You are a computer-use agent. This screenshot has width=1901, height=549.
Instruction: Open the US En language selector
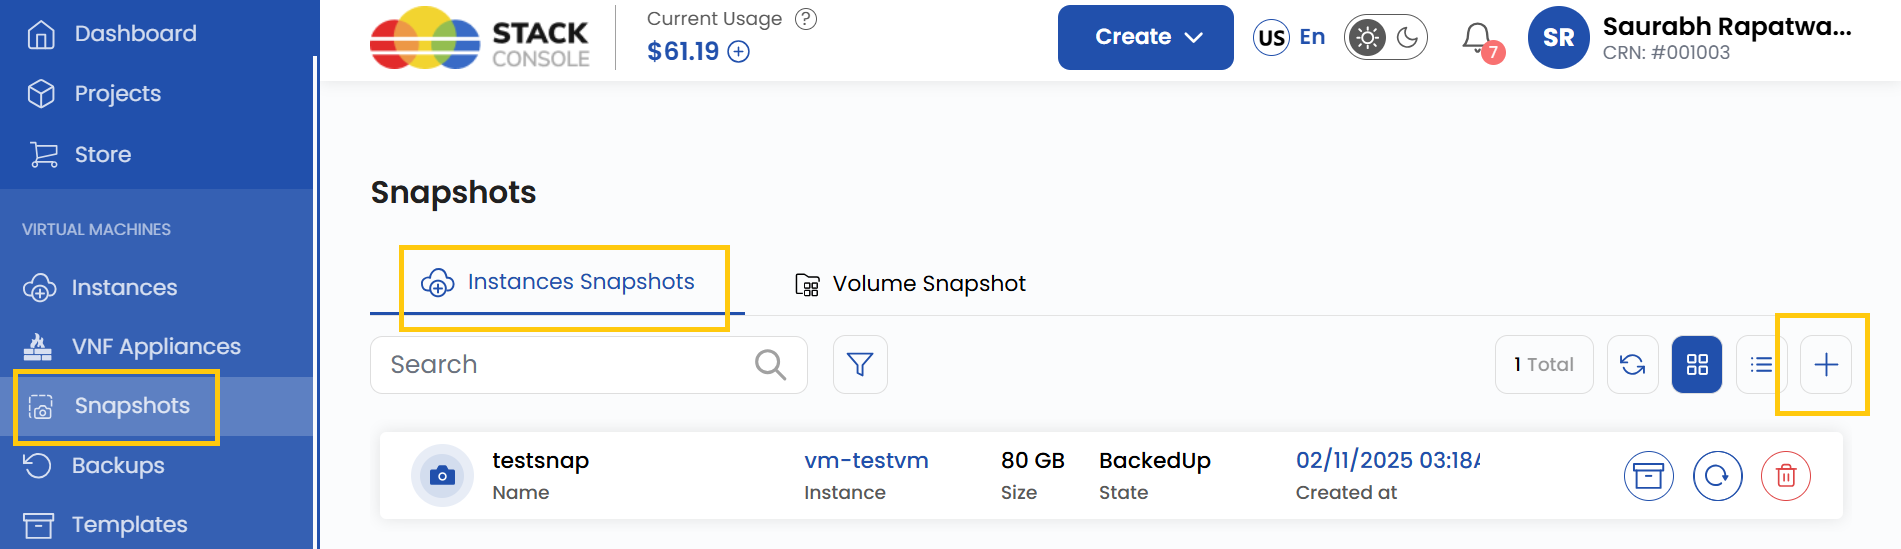click(x=1289, y=38)
